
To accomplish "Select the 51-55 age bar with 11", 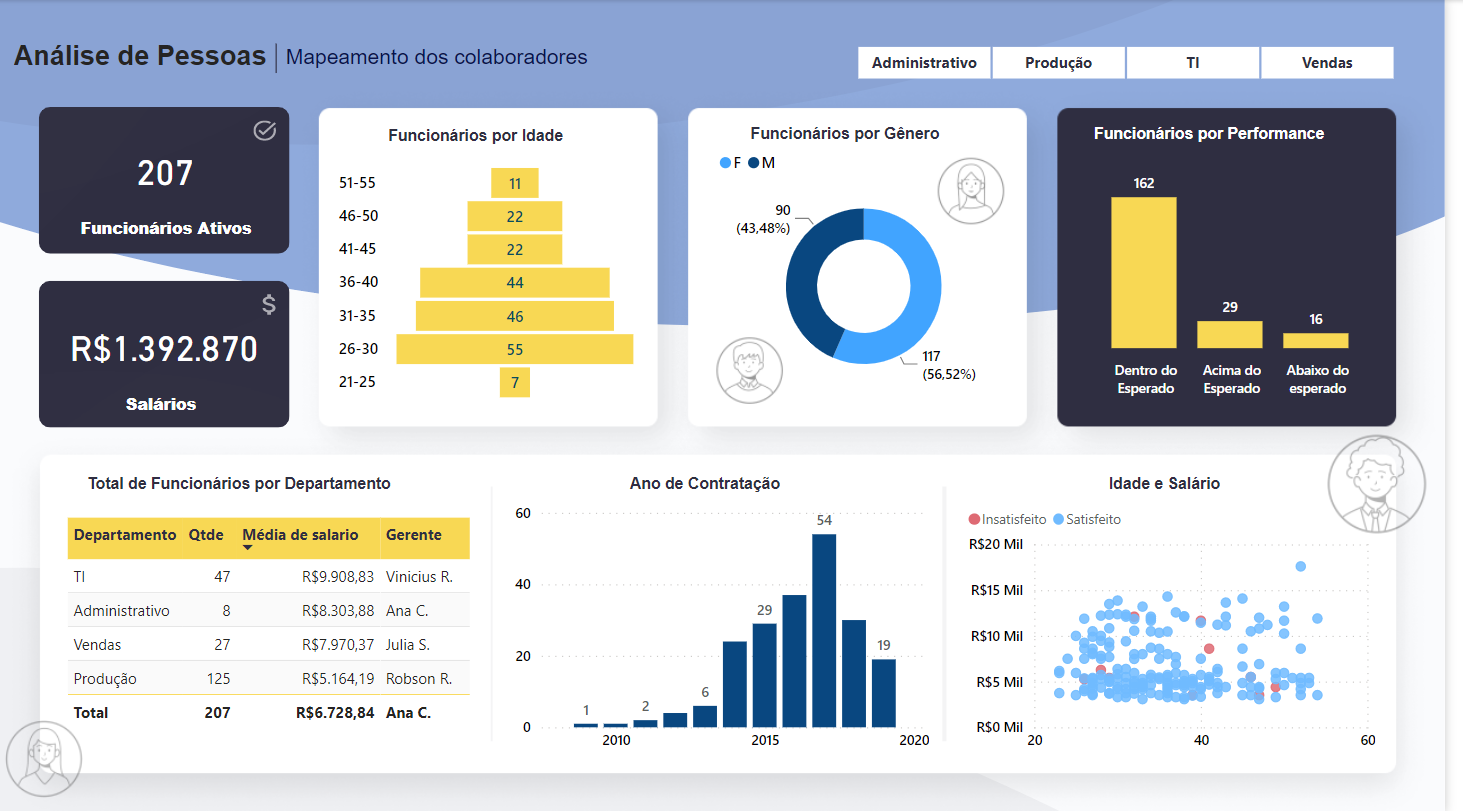I will 515,183.
